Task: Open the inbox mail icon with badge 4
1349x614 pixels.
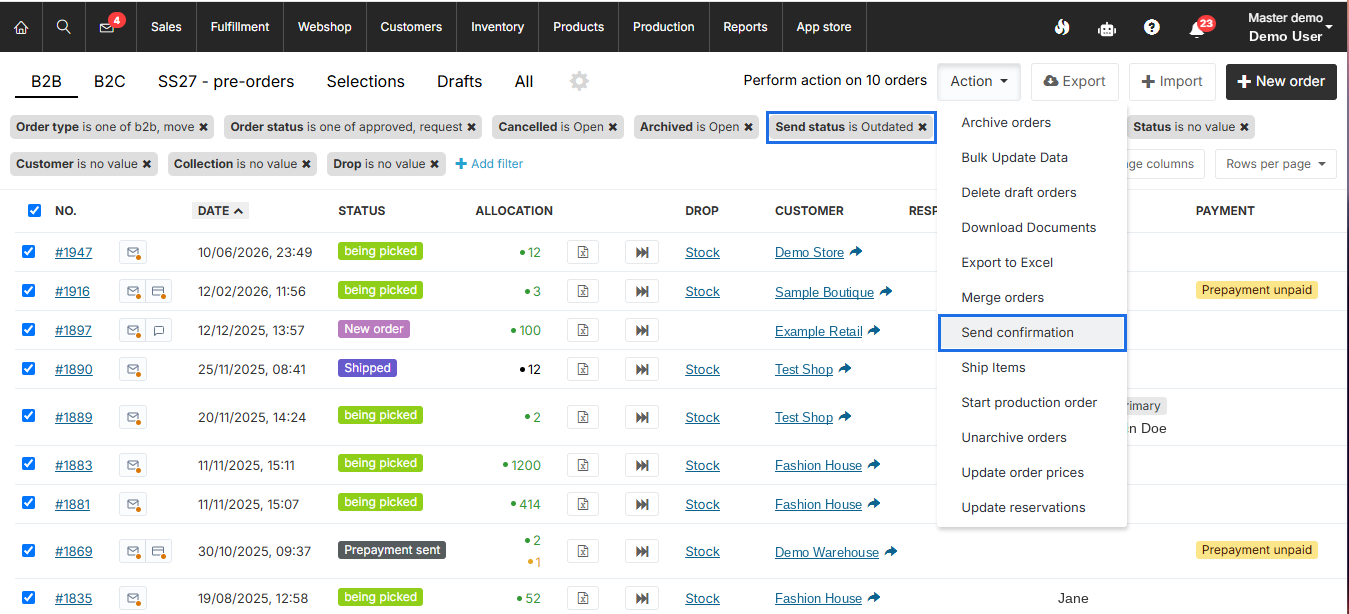Action: [107, 27]
